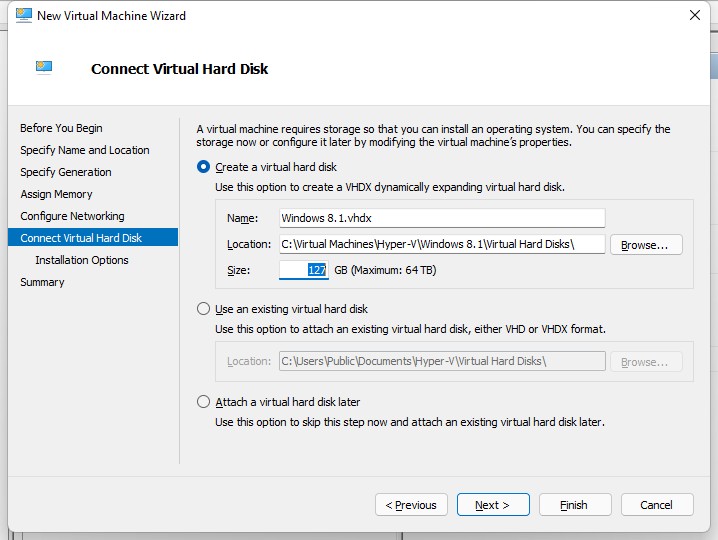718x540 pixels.
Task: Click the Size field showing 127
Action: pos(304,270)
